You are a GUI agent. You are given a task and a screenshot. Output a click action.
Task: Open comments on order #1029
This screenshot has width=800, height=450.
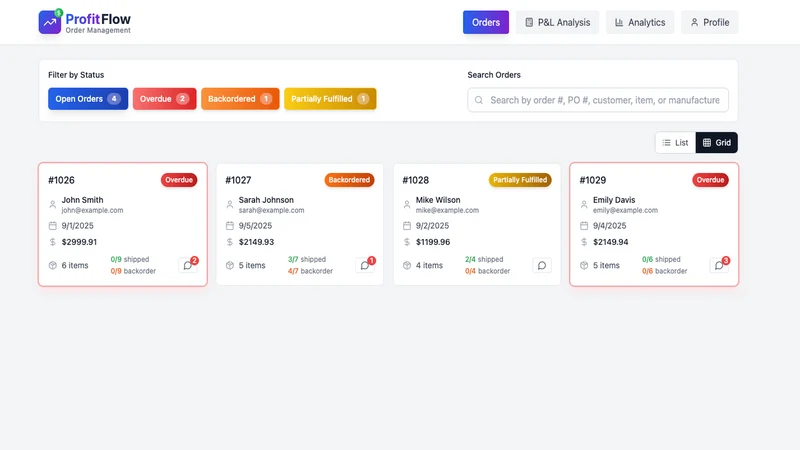(x=719, y=265)
